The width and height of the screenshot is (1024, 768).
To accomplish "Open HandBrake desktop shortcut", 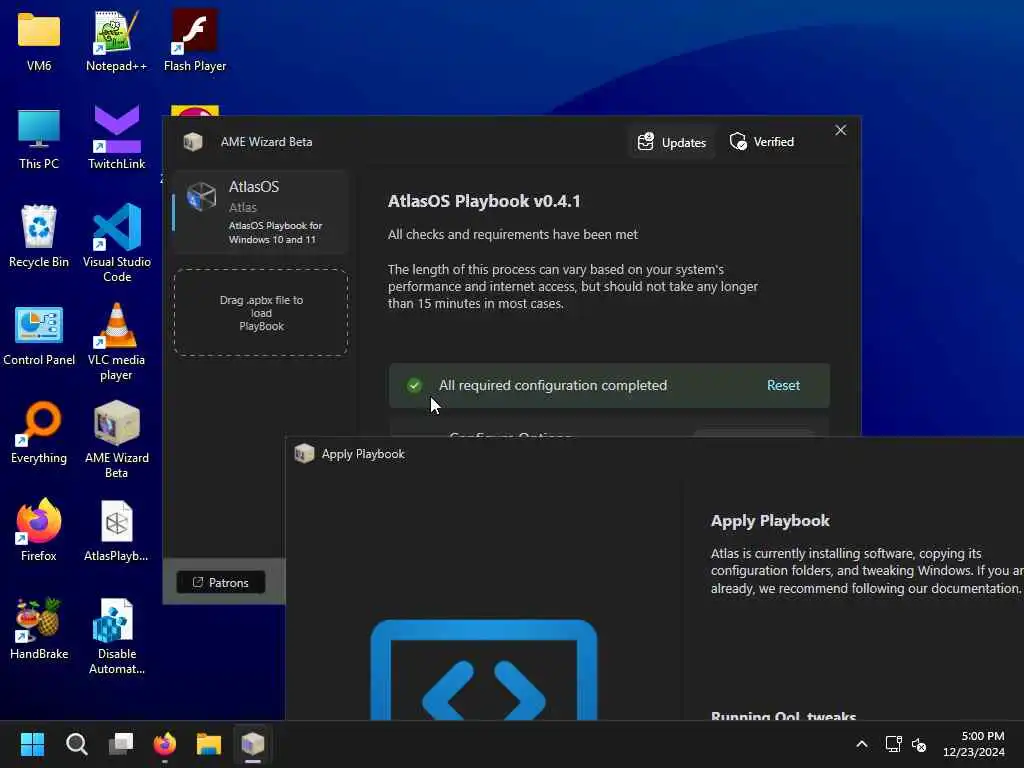I will coord(39,629).
